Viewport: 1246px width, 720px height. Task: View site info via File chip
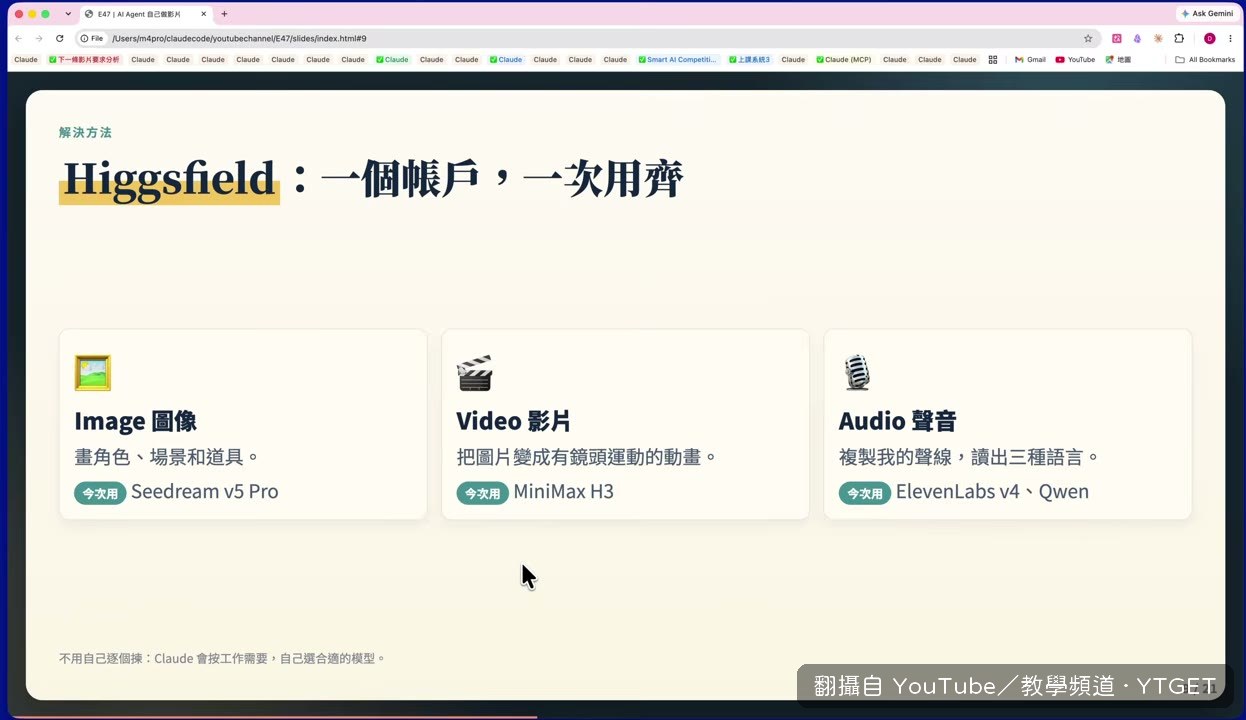pyautogui.click(x=92, y=38)
